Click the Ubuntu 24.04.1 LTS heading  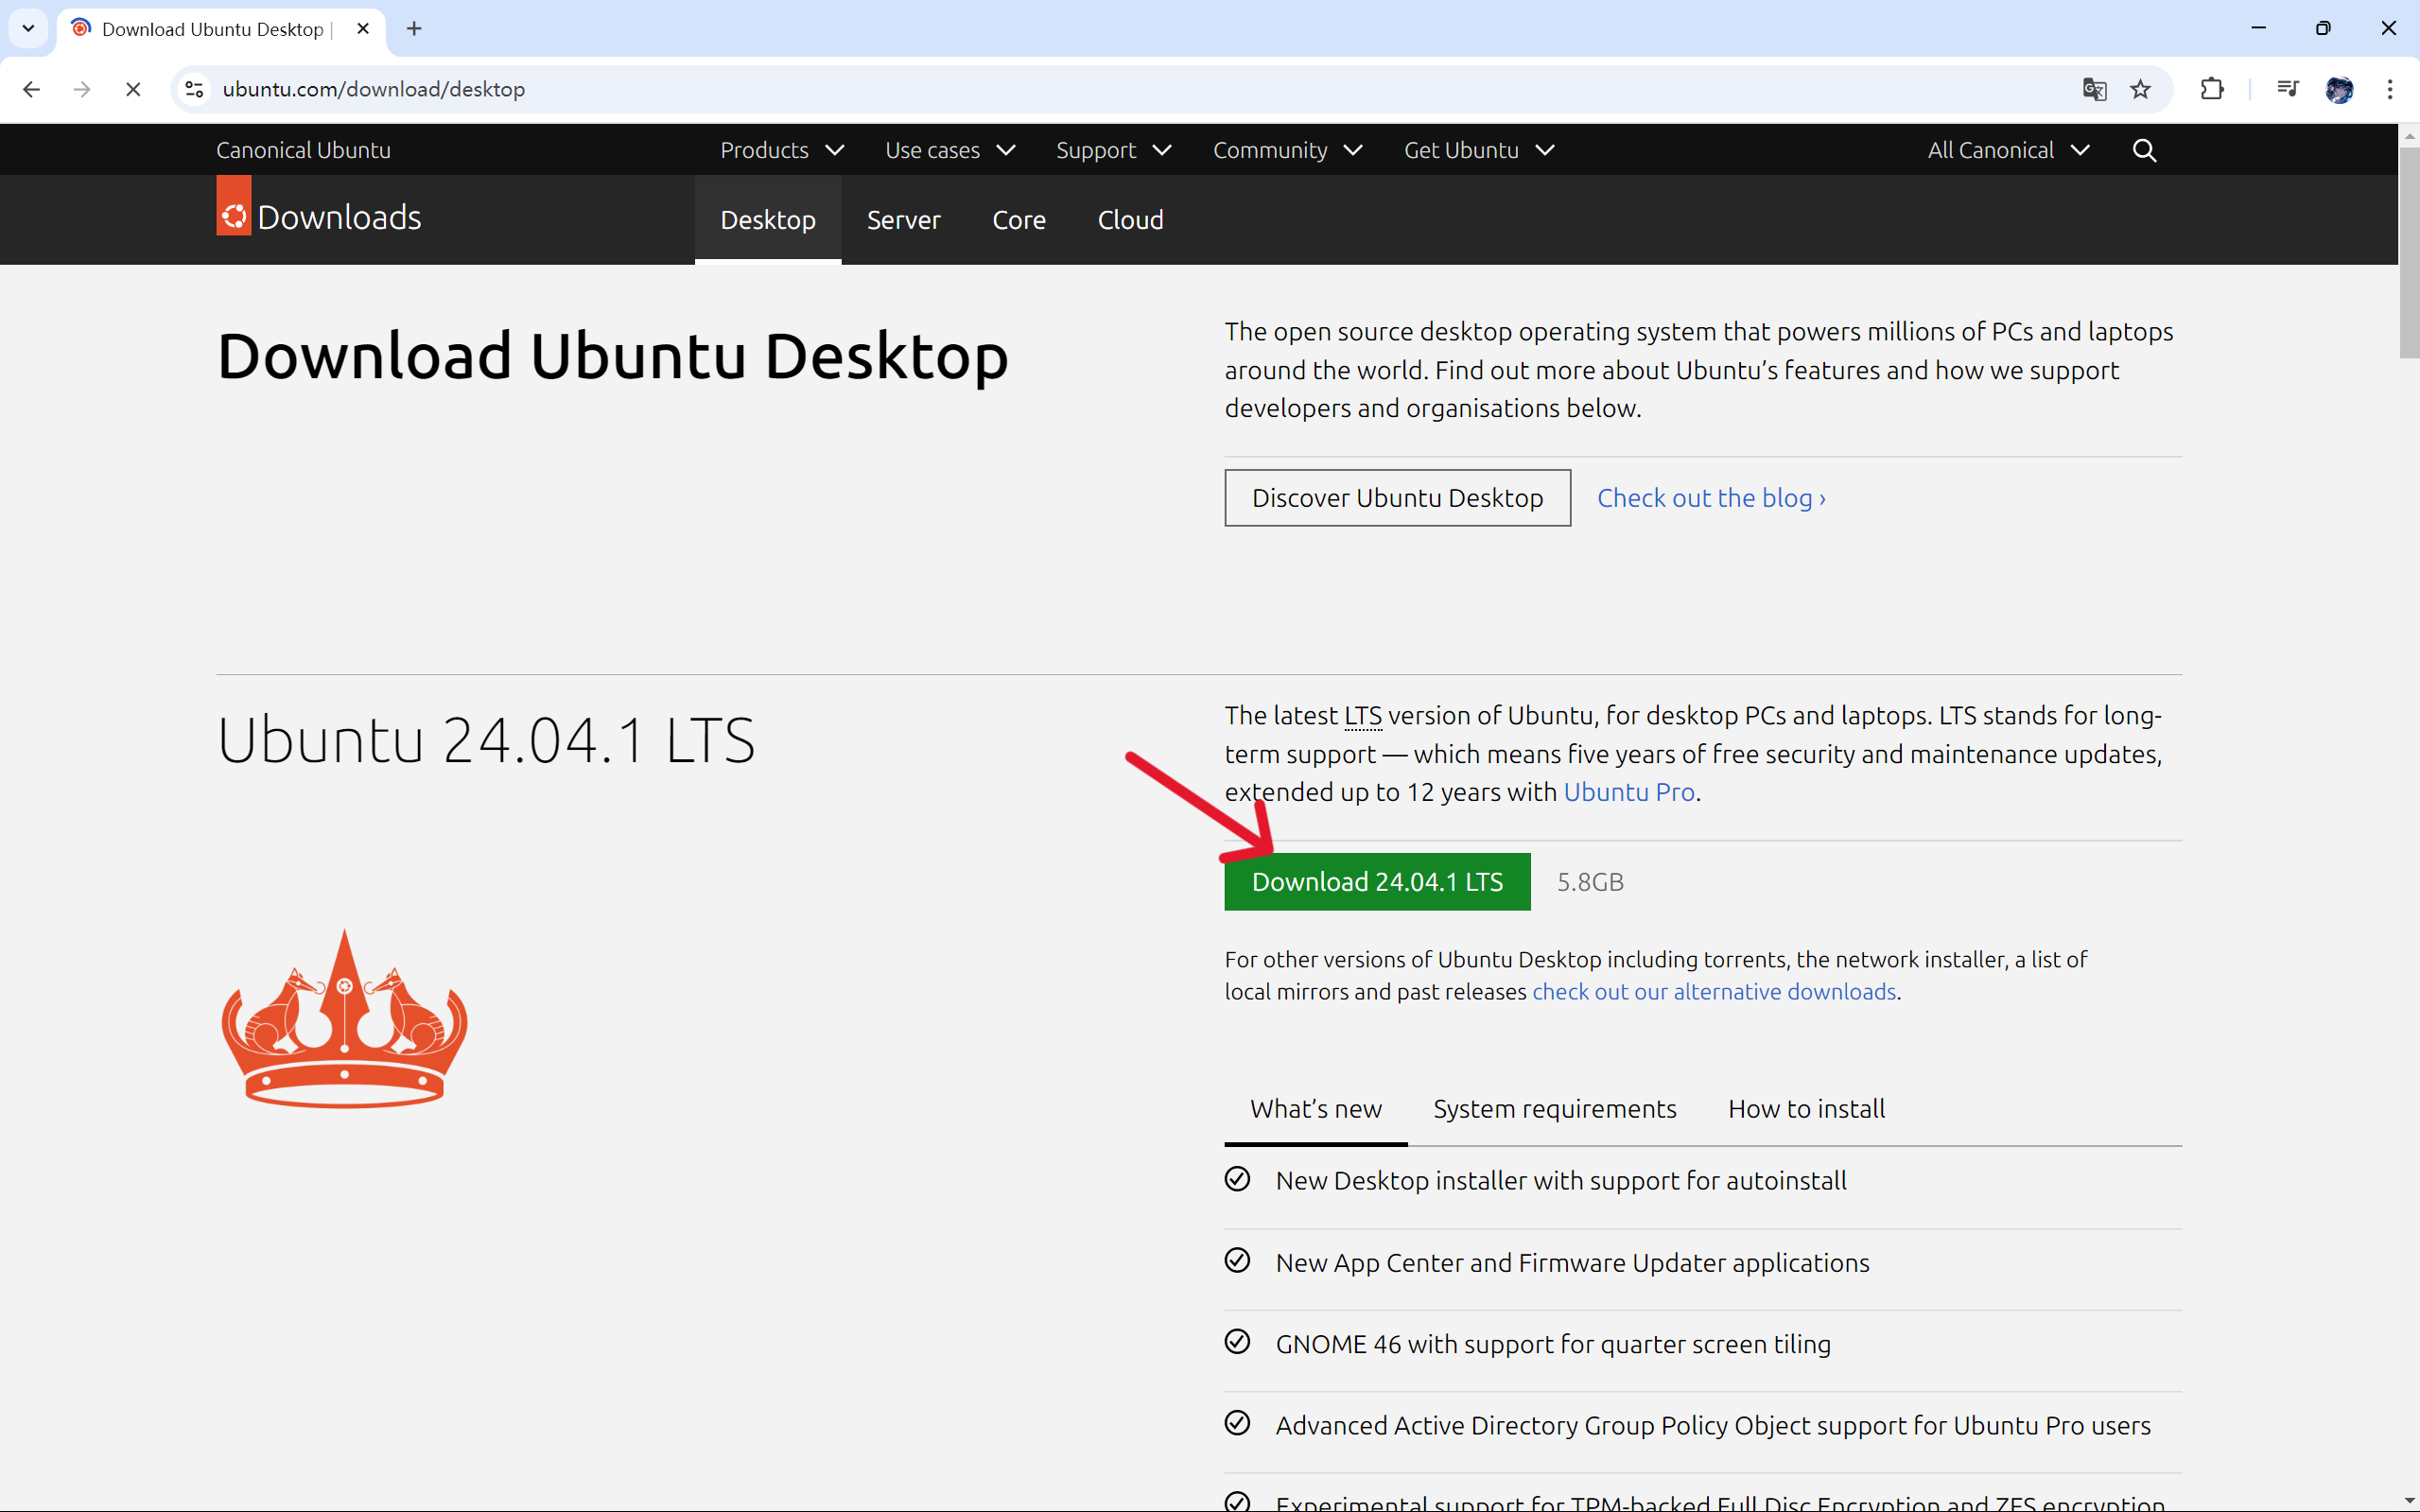click(486, 741)
